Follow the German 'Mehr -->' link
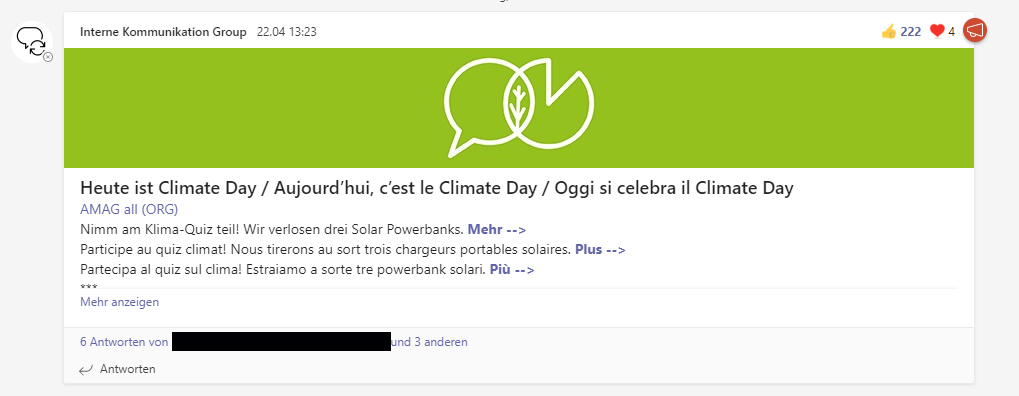The image size is (1019, 396). tap(497, 230)
